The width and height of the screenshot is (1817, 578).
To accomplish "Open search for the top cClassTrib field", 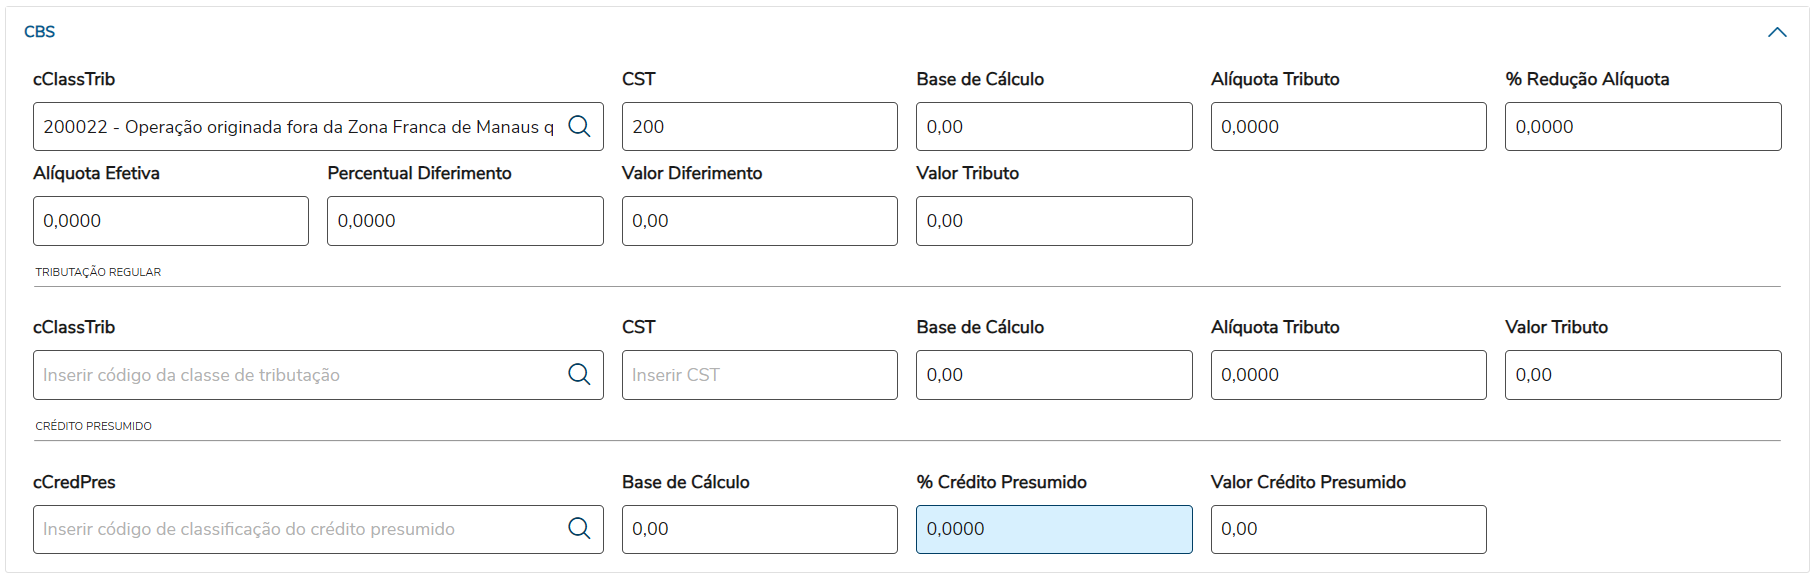I will pyautogui.click(x=579, y=126).
